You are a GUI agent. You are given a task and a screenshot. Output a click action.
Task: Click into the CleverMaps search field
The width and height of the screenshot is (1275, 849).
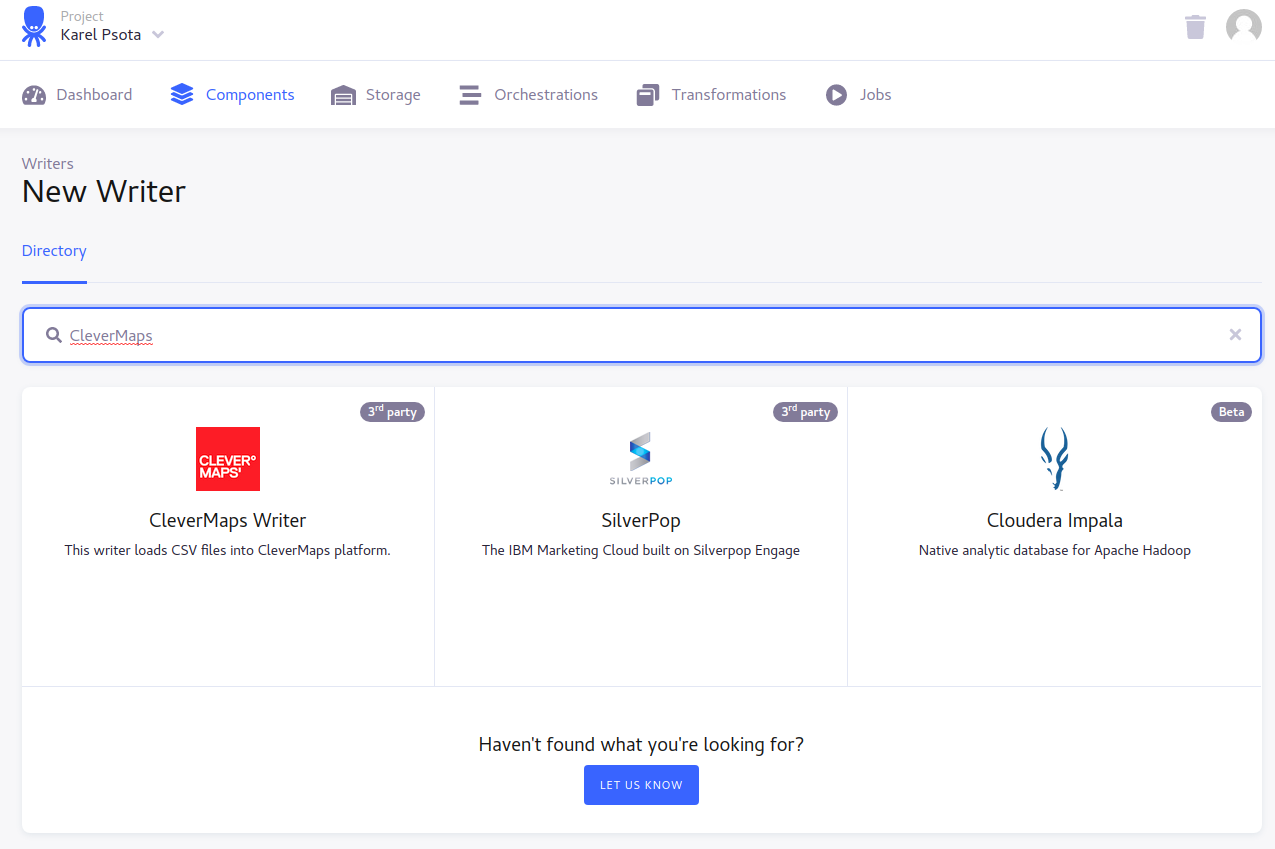640,335
